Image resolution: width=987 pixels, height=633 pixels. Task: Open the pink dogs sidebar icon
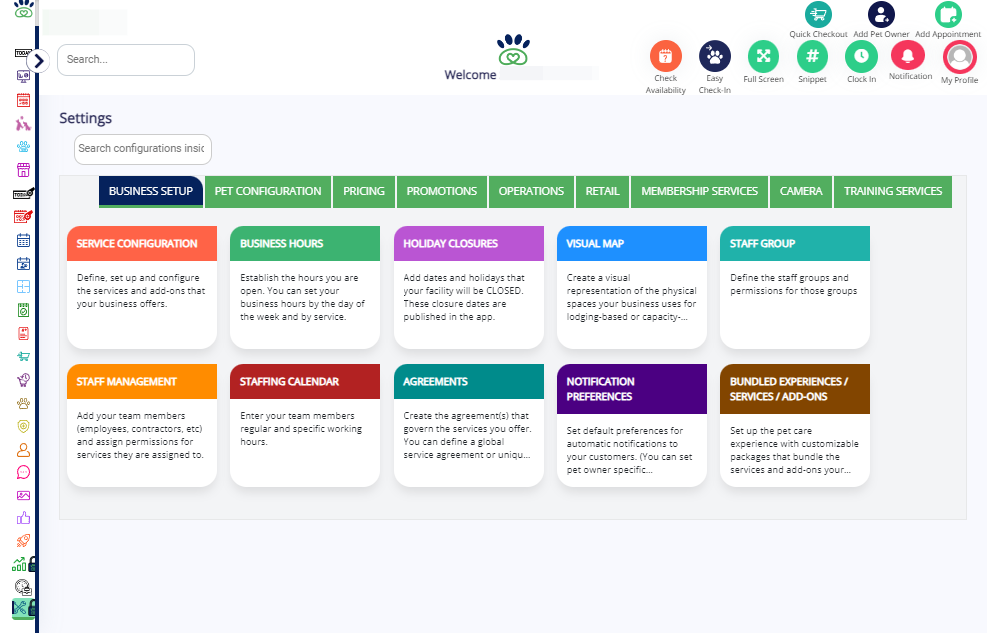[x=23, y=123]
